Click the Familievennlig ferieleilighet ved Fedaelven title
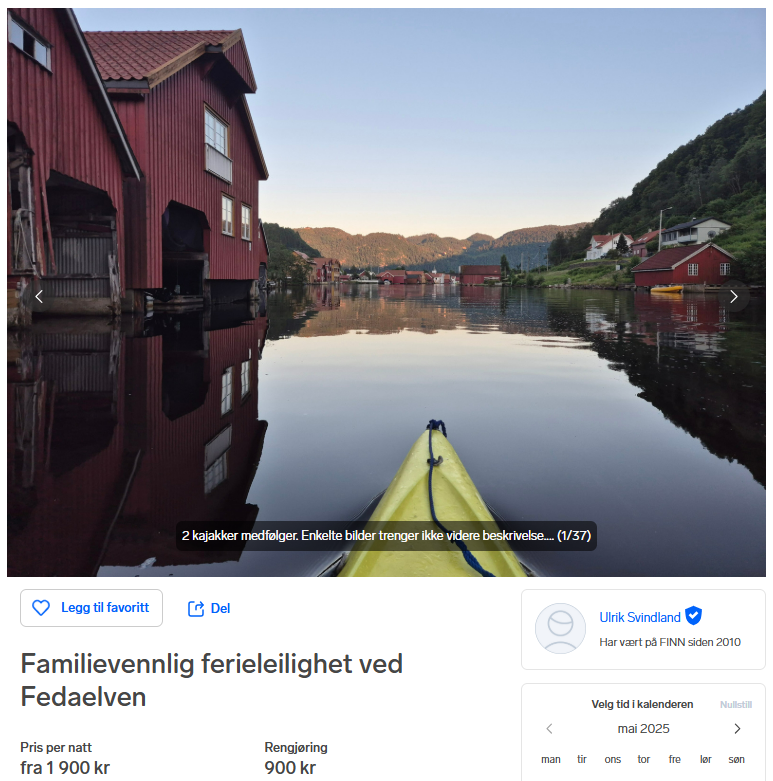The width and height of the screenshot is (773, 781). [211, 680]
